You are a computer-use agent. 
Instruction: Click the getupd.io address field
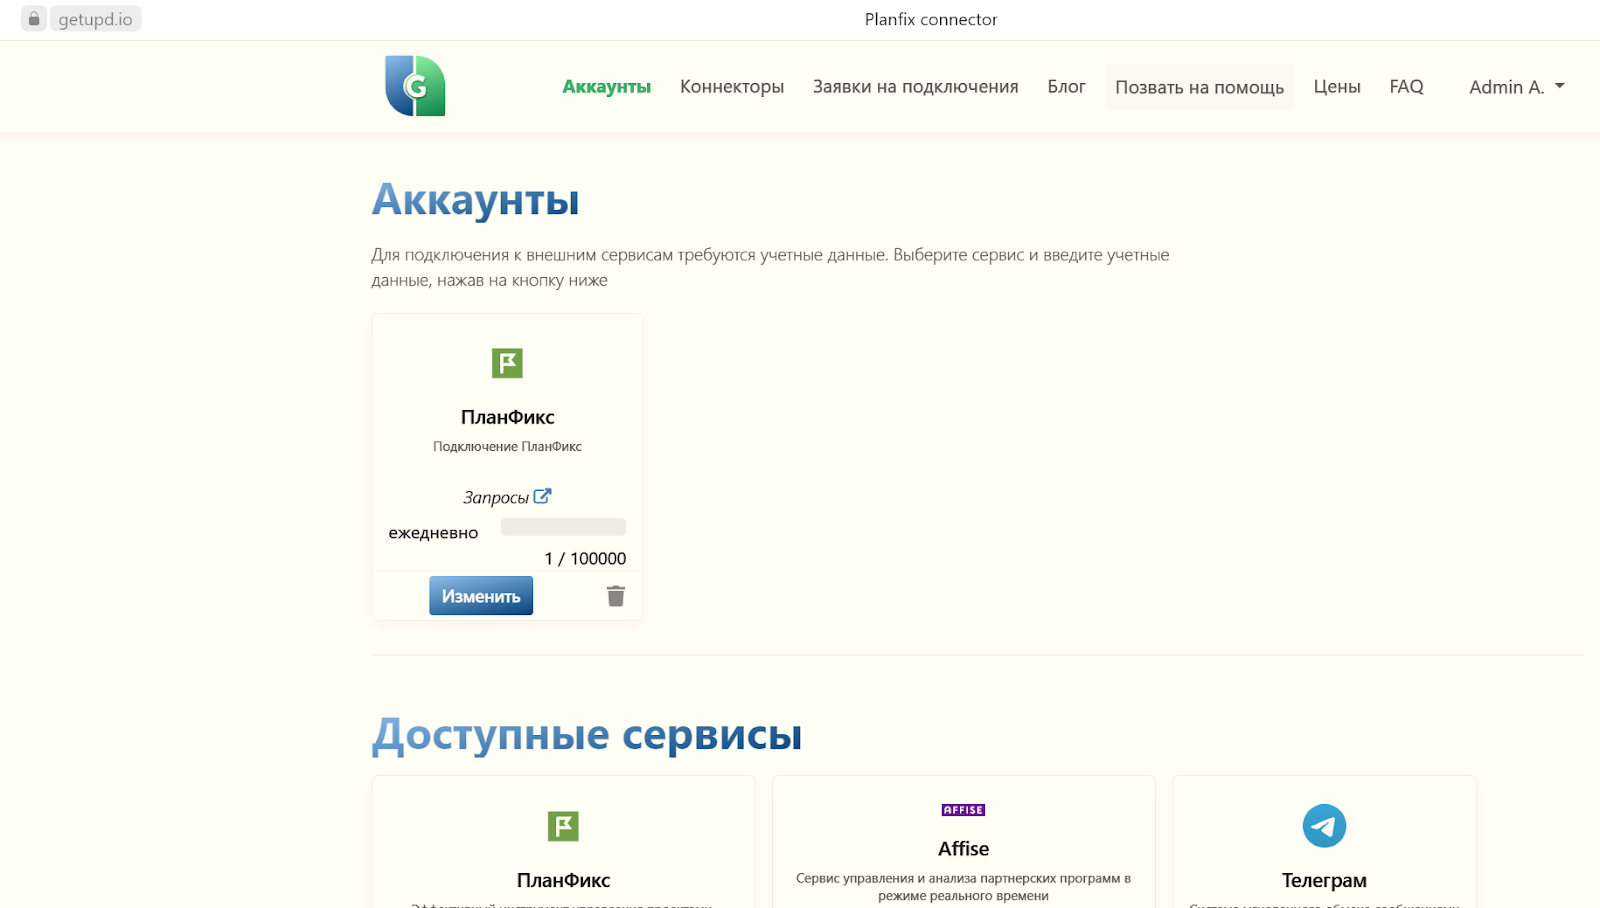pos(95,19)
